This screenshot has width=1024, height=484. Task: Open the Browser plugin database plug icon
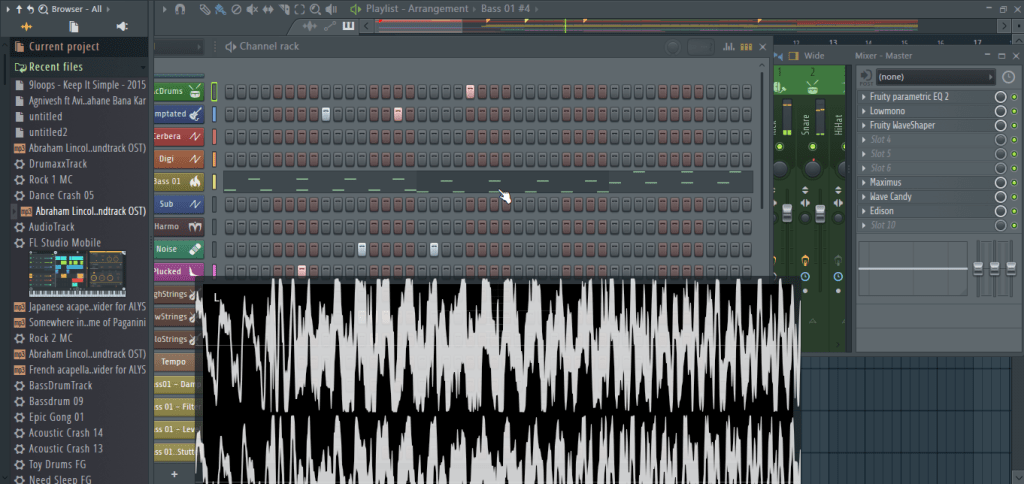[122, 26]
